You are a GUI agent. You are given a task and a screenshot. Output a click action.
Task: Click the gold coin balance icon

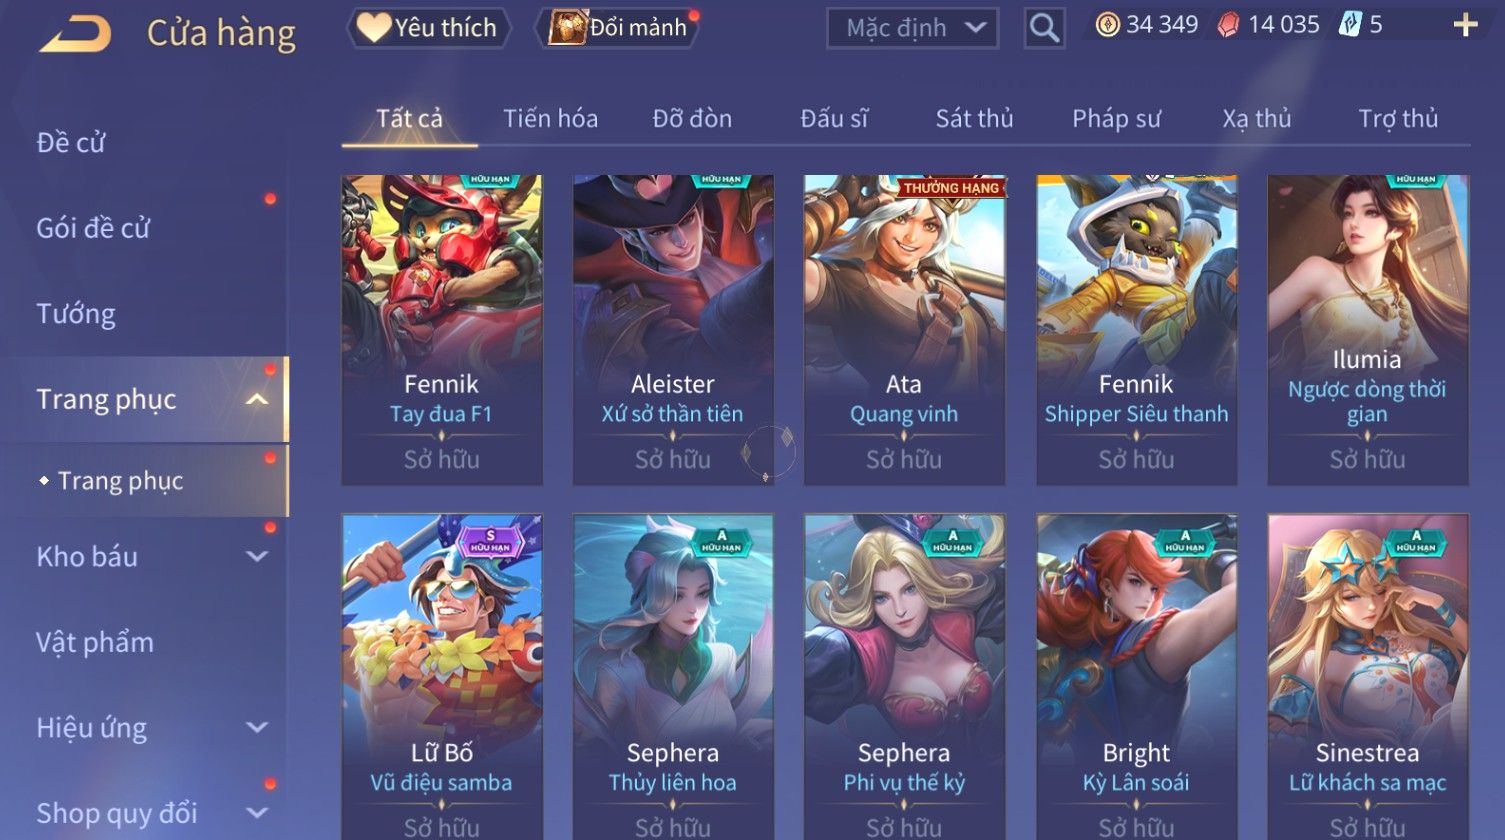click(1107, 25)
